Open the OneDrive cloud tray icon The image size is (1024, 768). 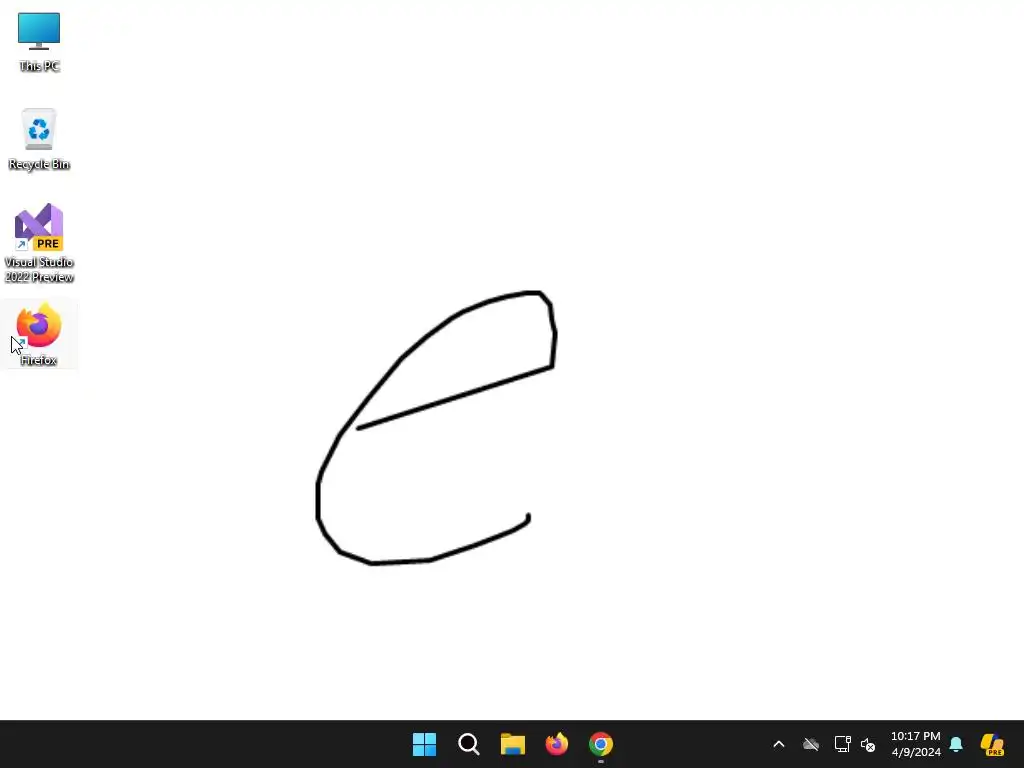pos(811,744)
